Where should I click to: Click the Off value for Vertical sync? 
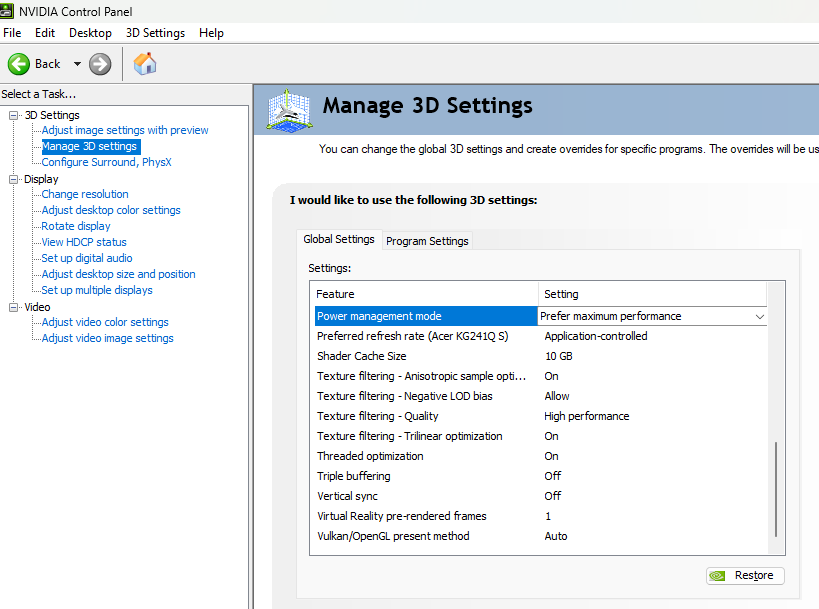point(553,496)
